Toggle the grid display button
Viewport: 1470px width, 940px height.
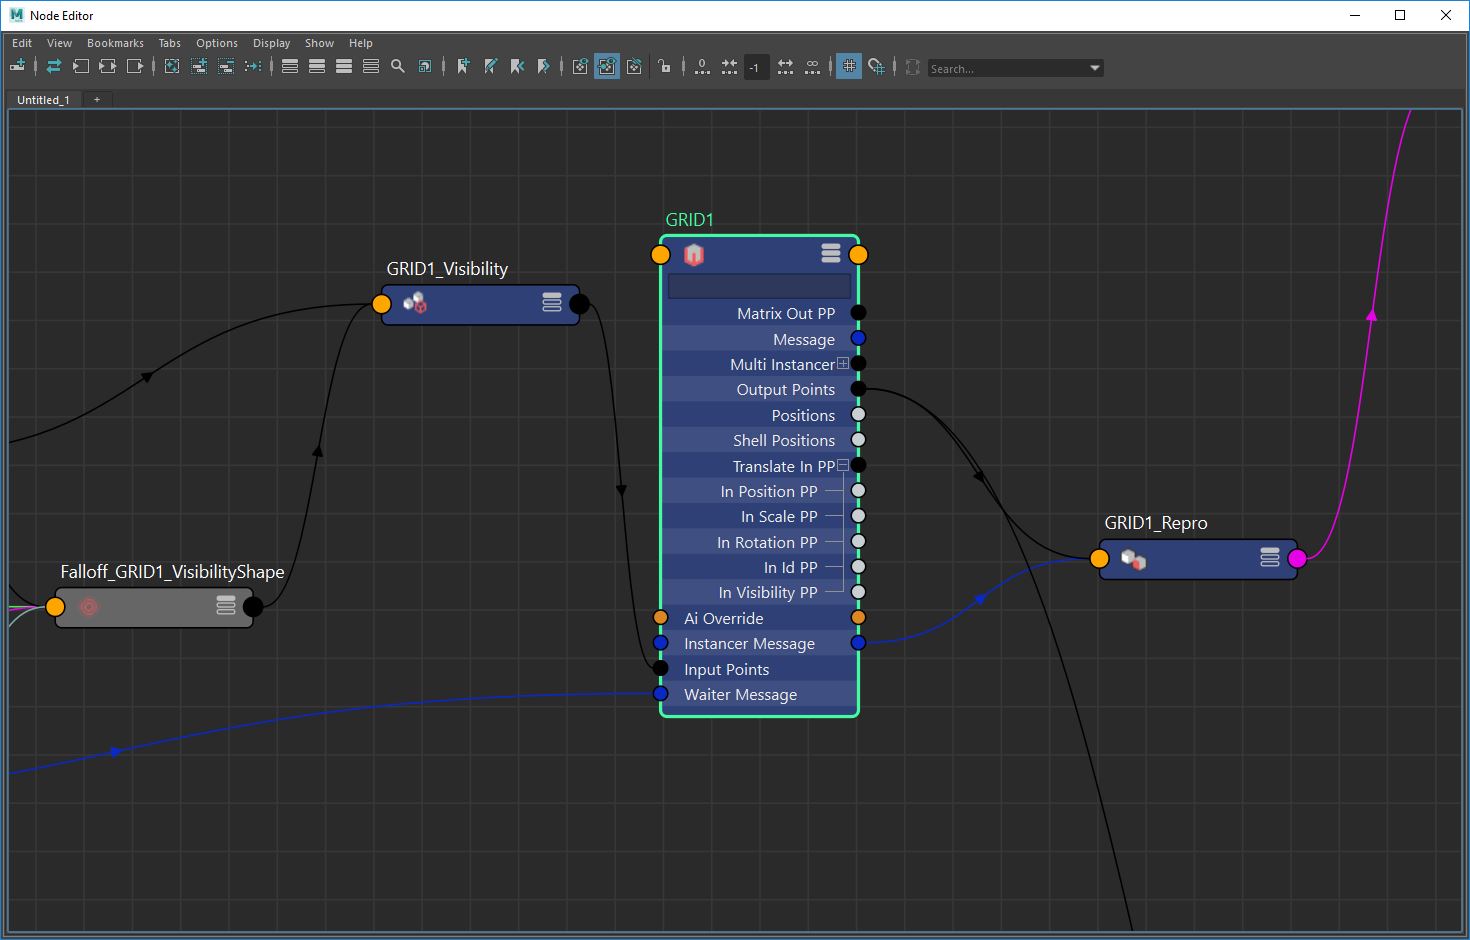849,67
